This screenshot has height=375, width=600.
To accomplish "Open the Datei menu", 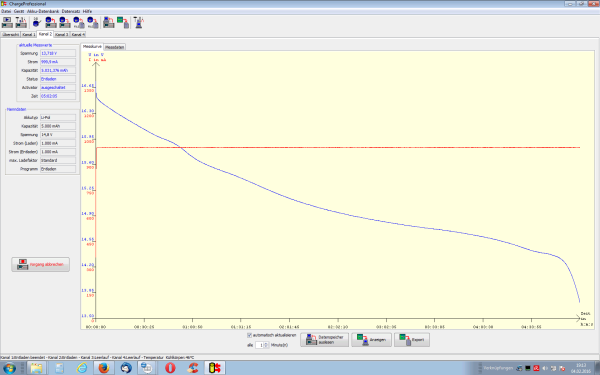I will click(6, 11).
